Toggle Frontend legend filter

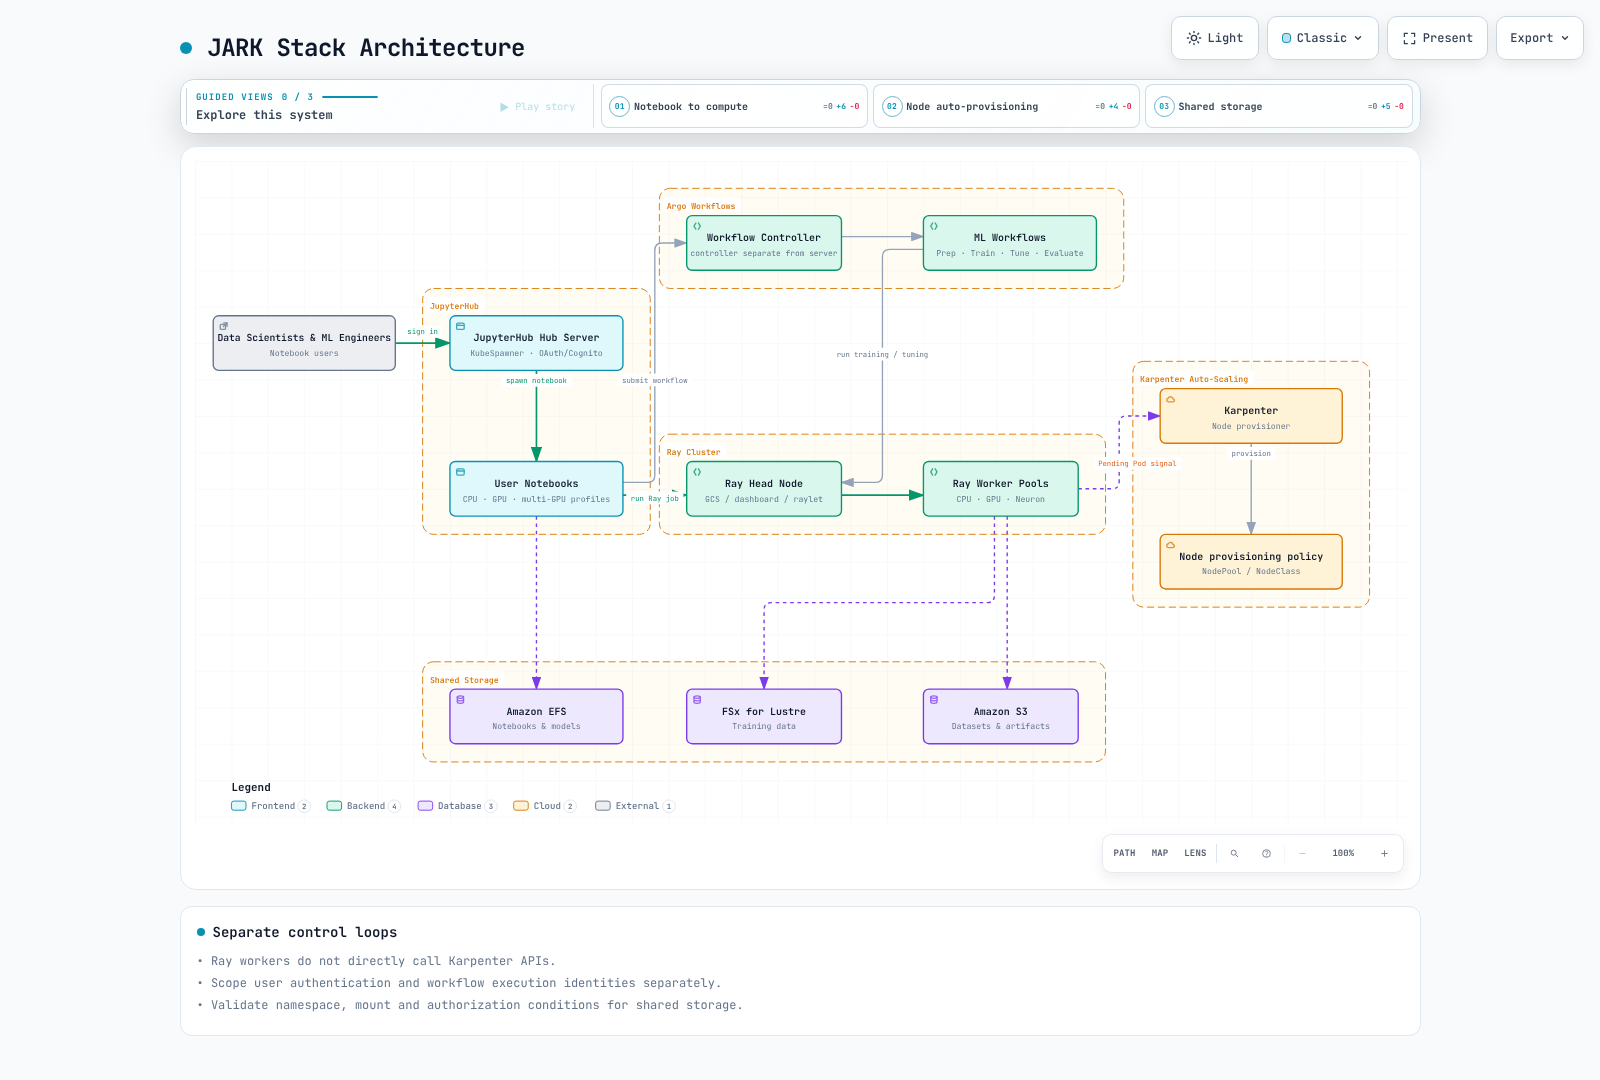click(x=271, y=806)
